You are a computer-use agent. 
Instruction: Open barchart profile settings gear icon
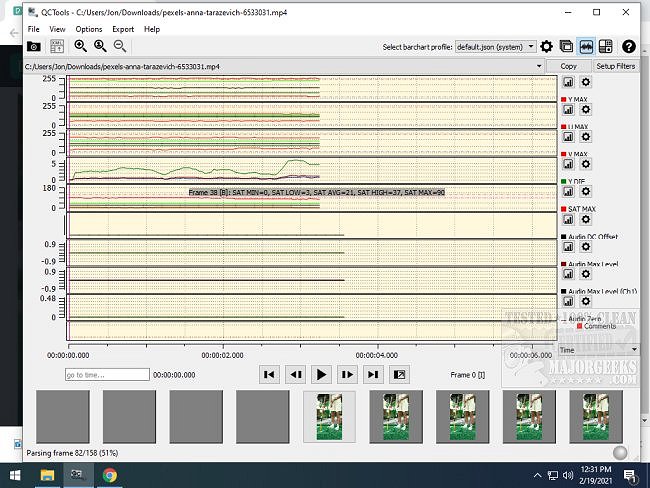(546, 46)
